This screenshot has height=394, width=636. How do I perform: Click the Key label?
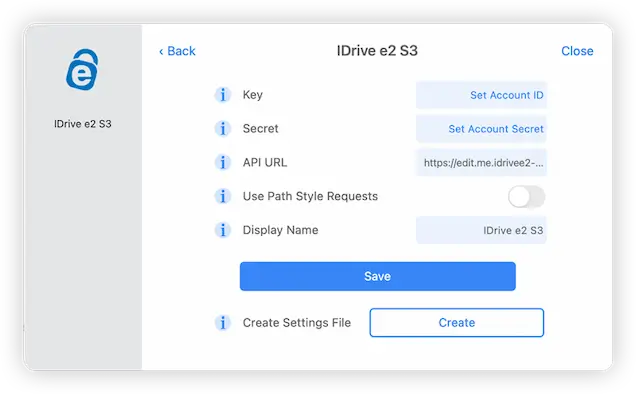(x=253, y=95)
